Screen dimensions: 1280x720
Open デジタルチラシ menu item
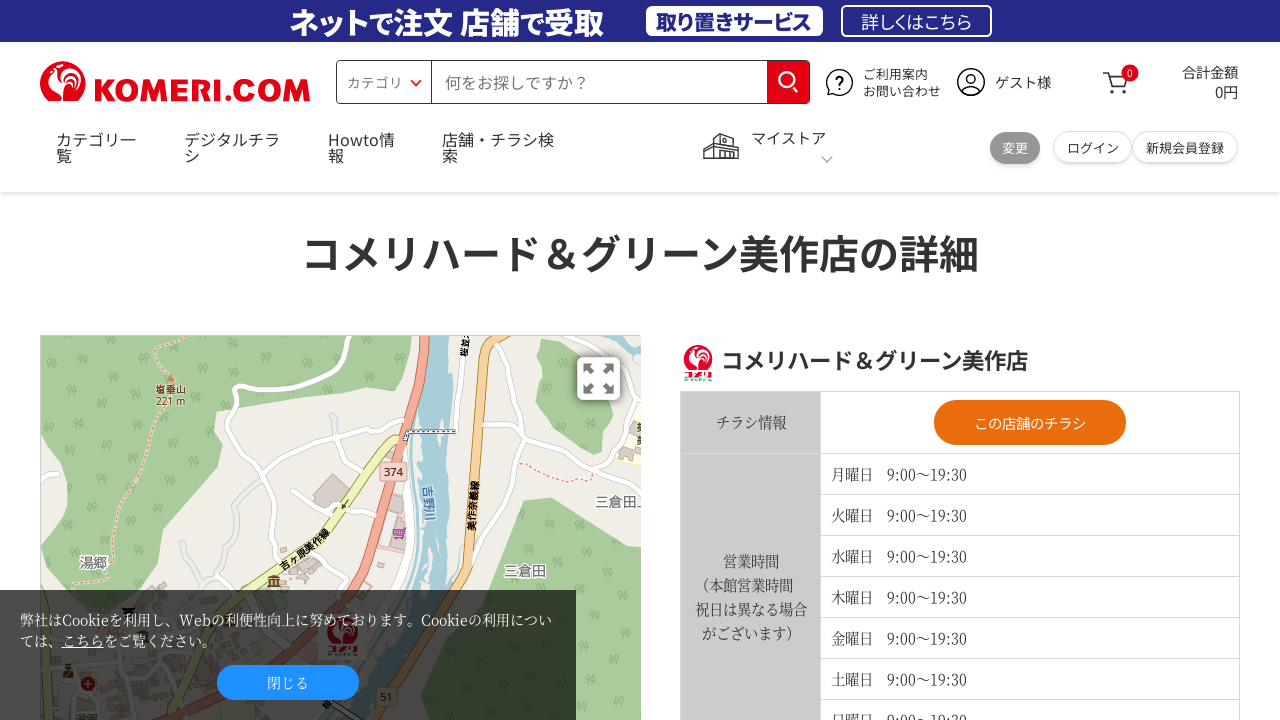point(231,147)
